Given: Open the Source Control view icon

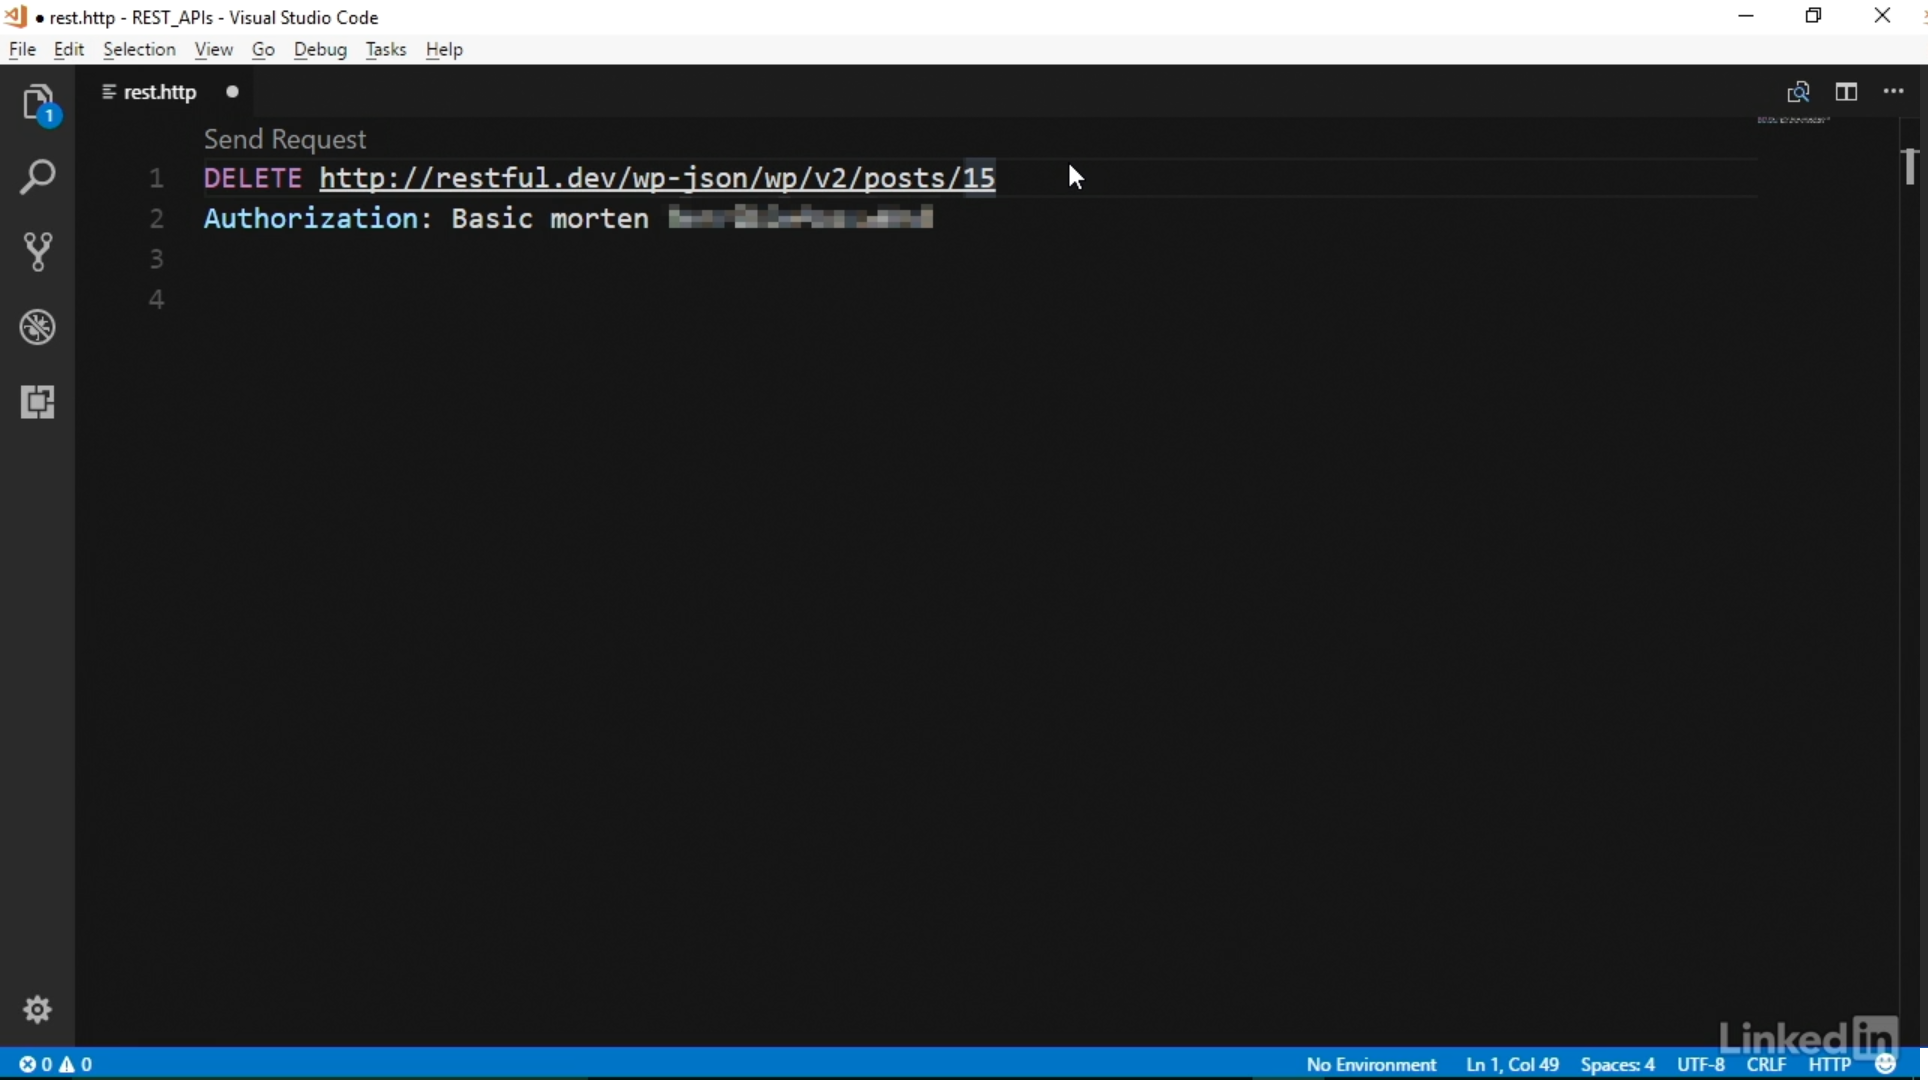Looking at the screenshot, I should click(38, 252).
